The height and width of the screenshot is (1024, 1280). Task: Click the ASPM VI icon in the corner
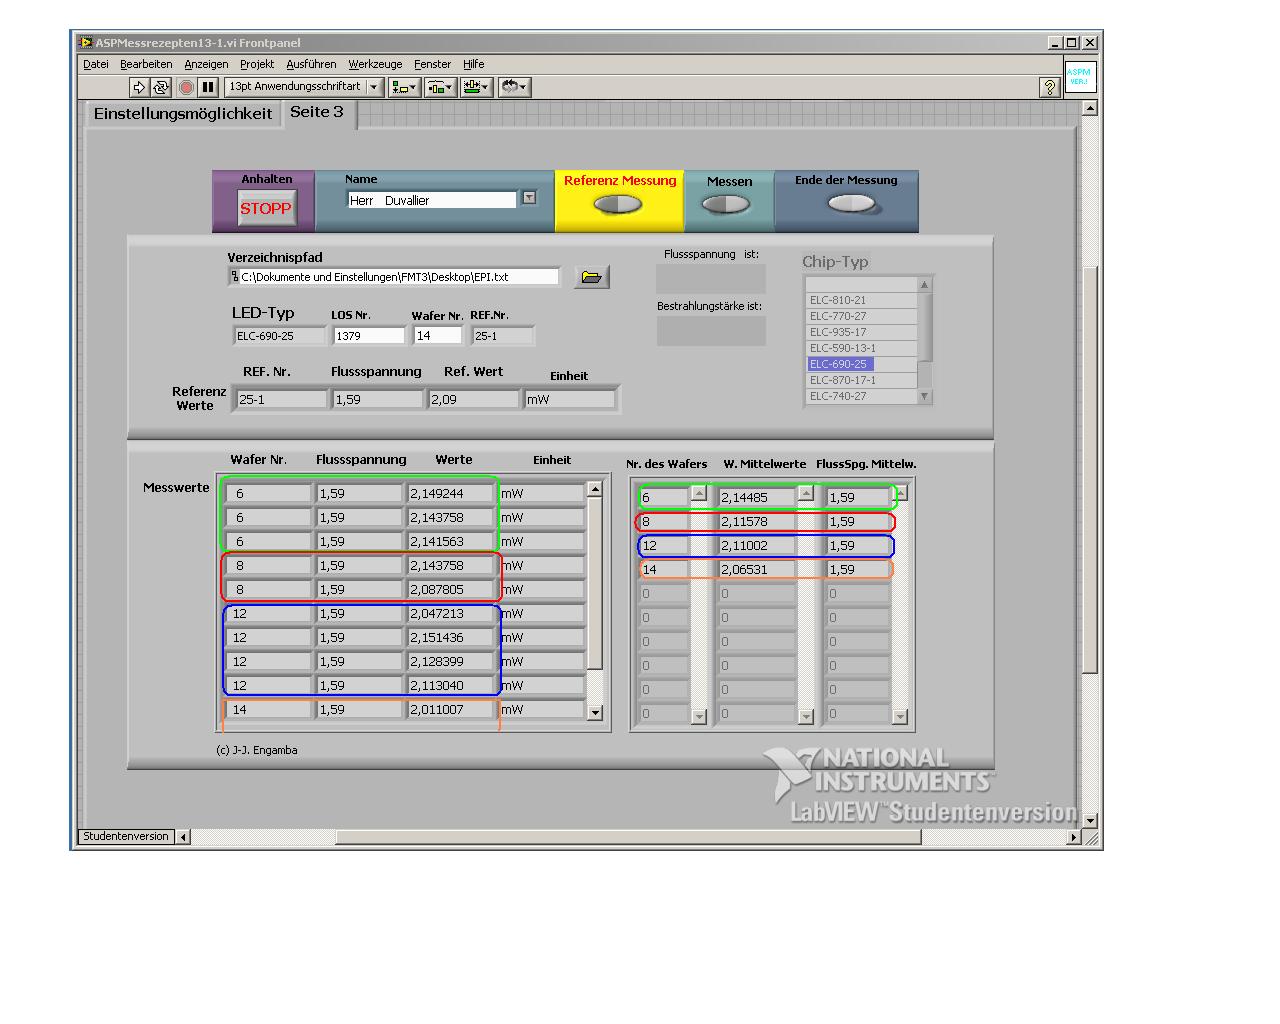tap(1080, 77)
